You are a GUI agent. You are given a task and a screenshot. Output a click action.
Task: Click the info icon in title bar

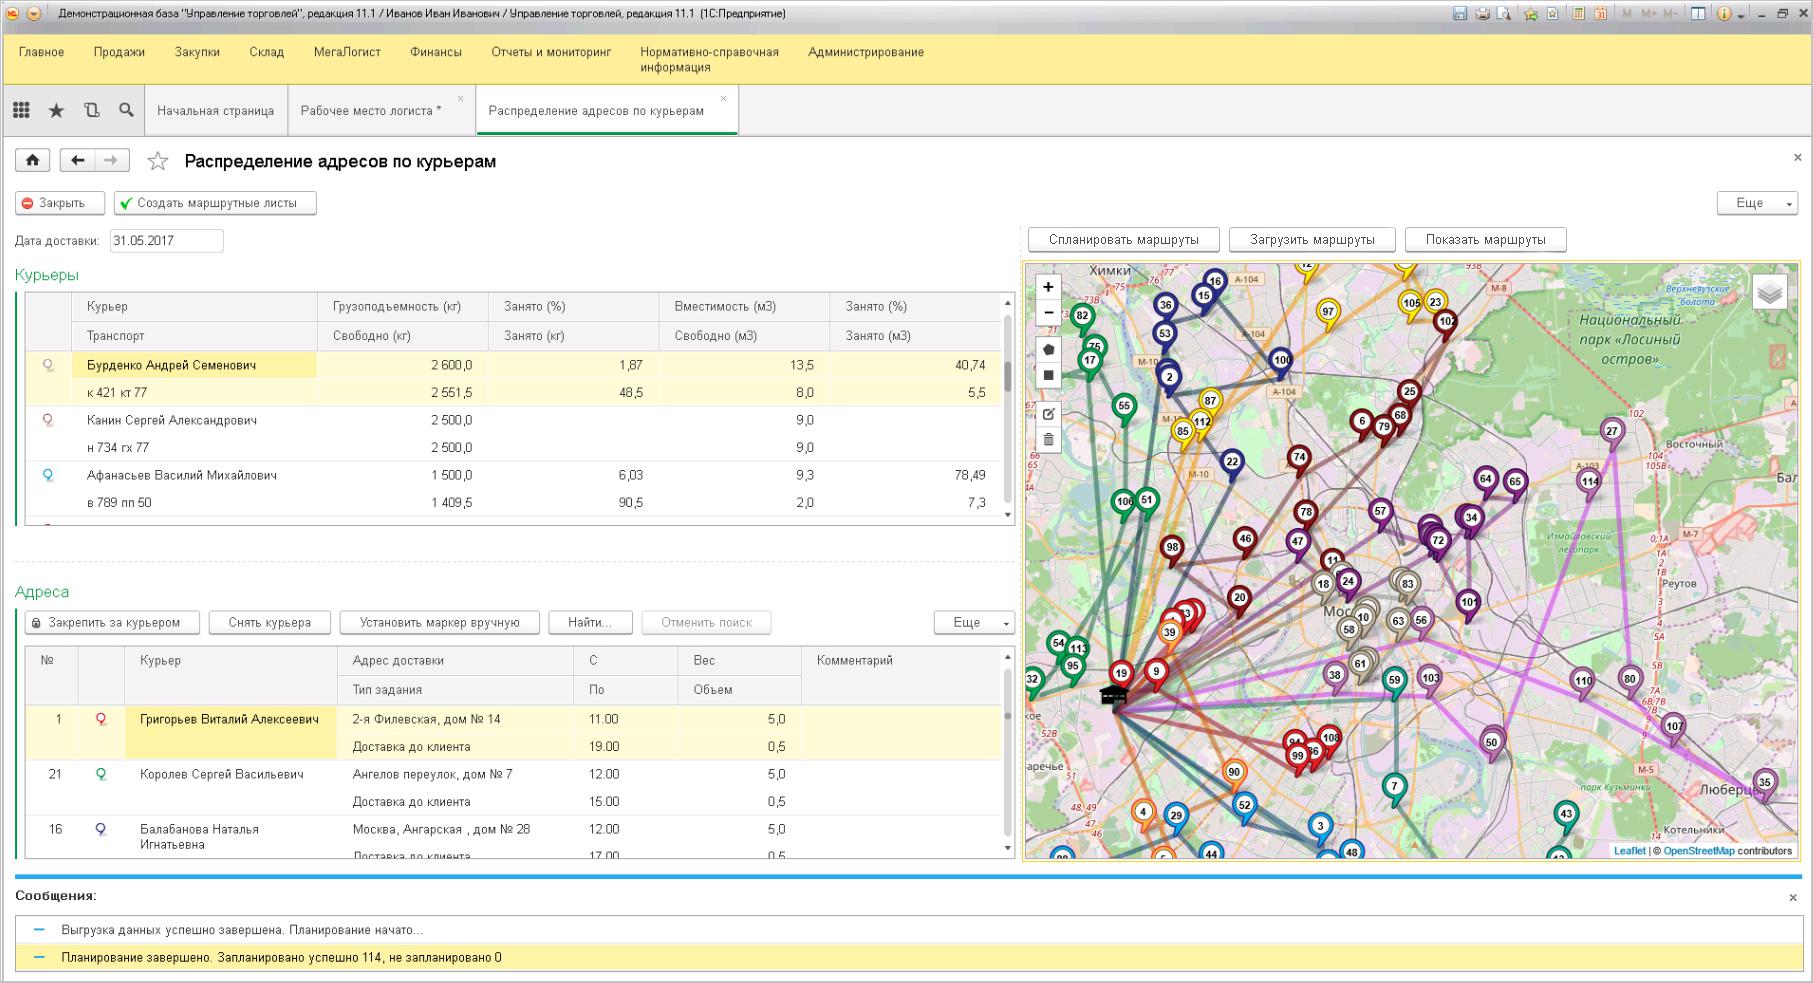pyautogui.click(x=1724, y=14)
